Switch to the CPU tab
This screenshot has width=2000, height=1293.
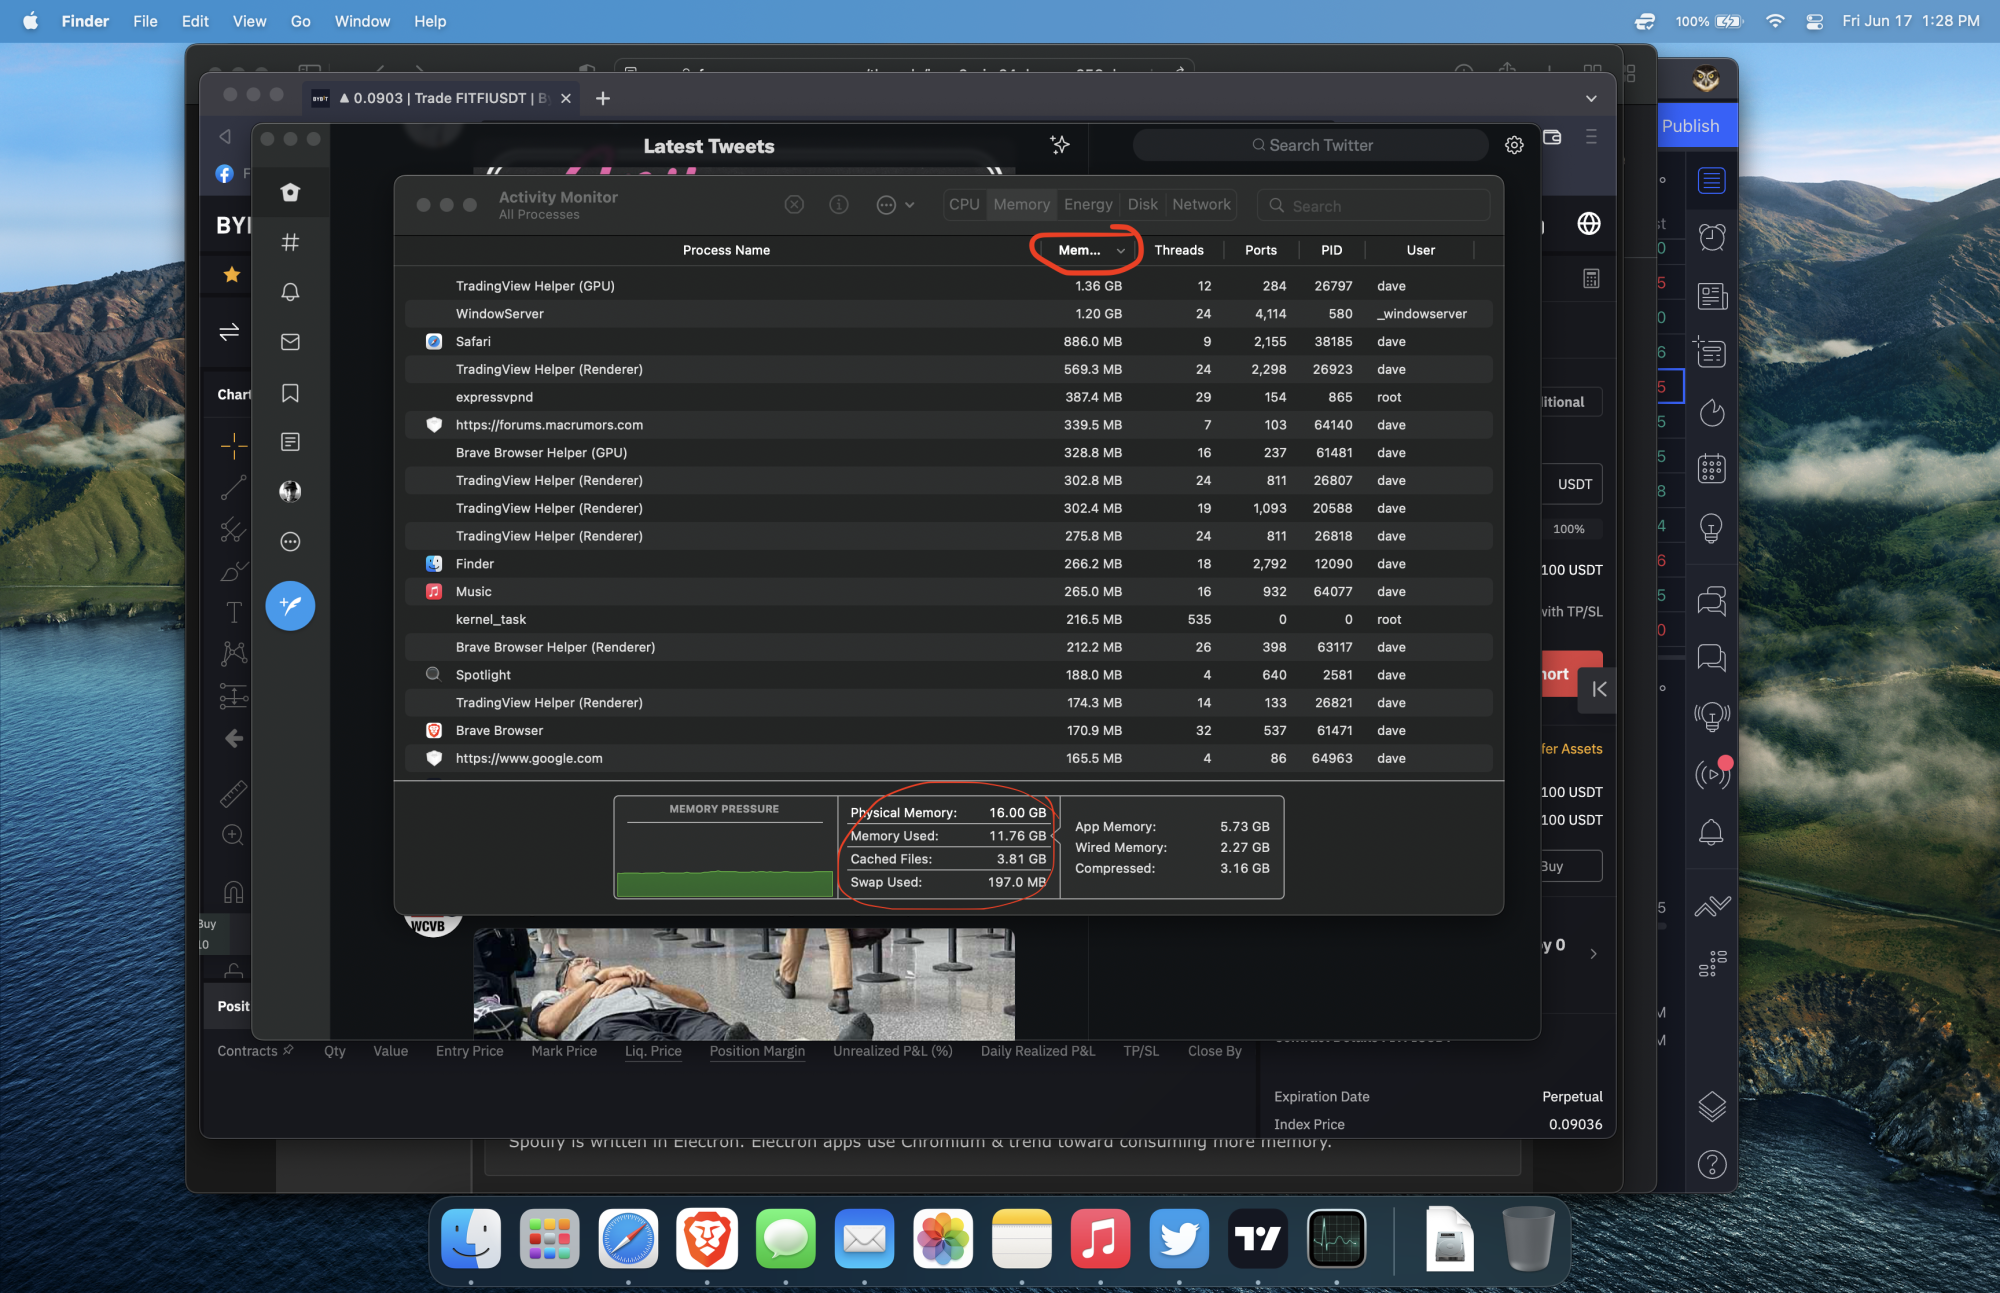[x=964, y=204]
